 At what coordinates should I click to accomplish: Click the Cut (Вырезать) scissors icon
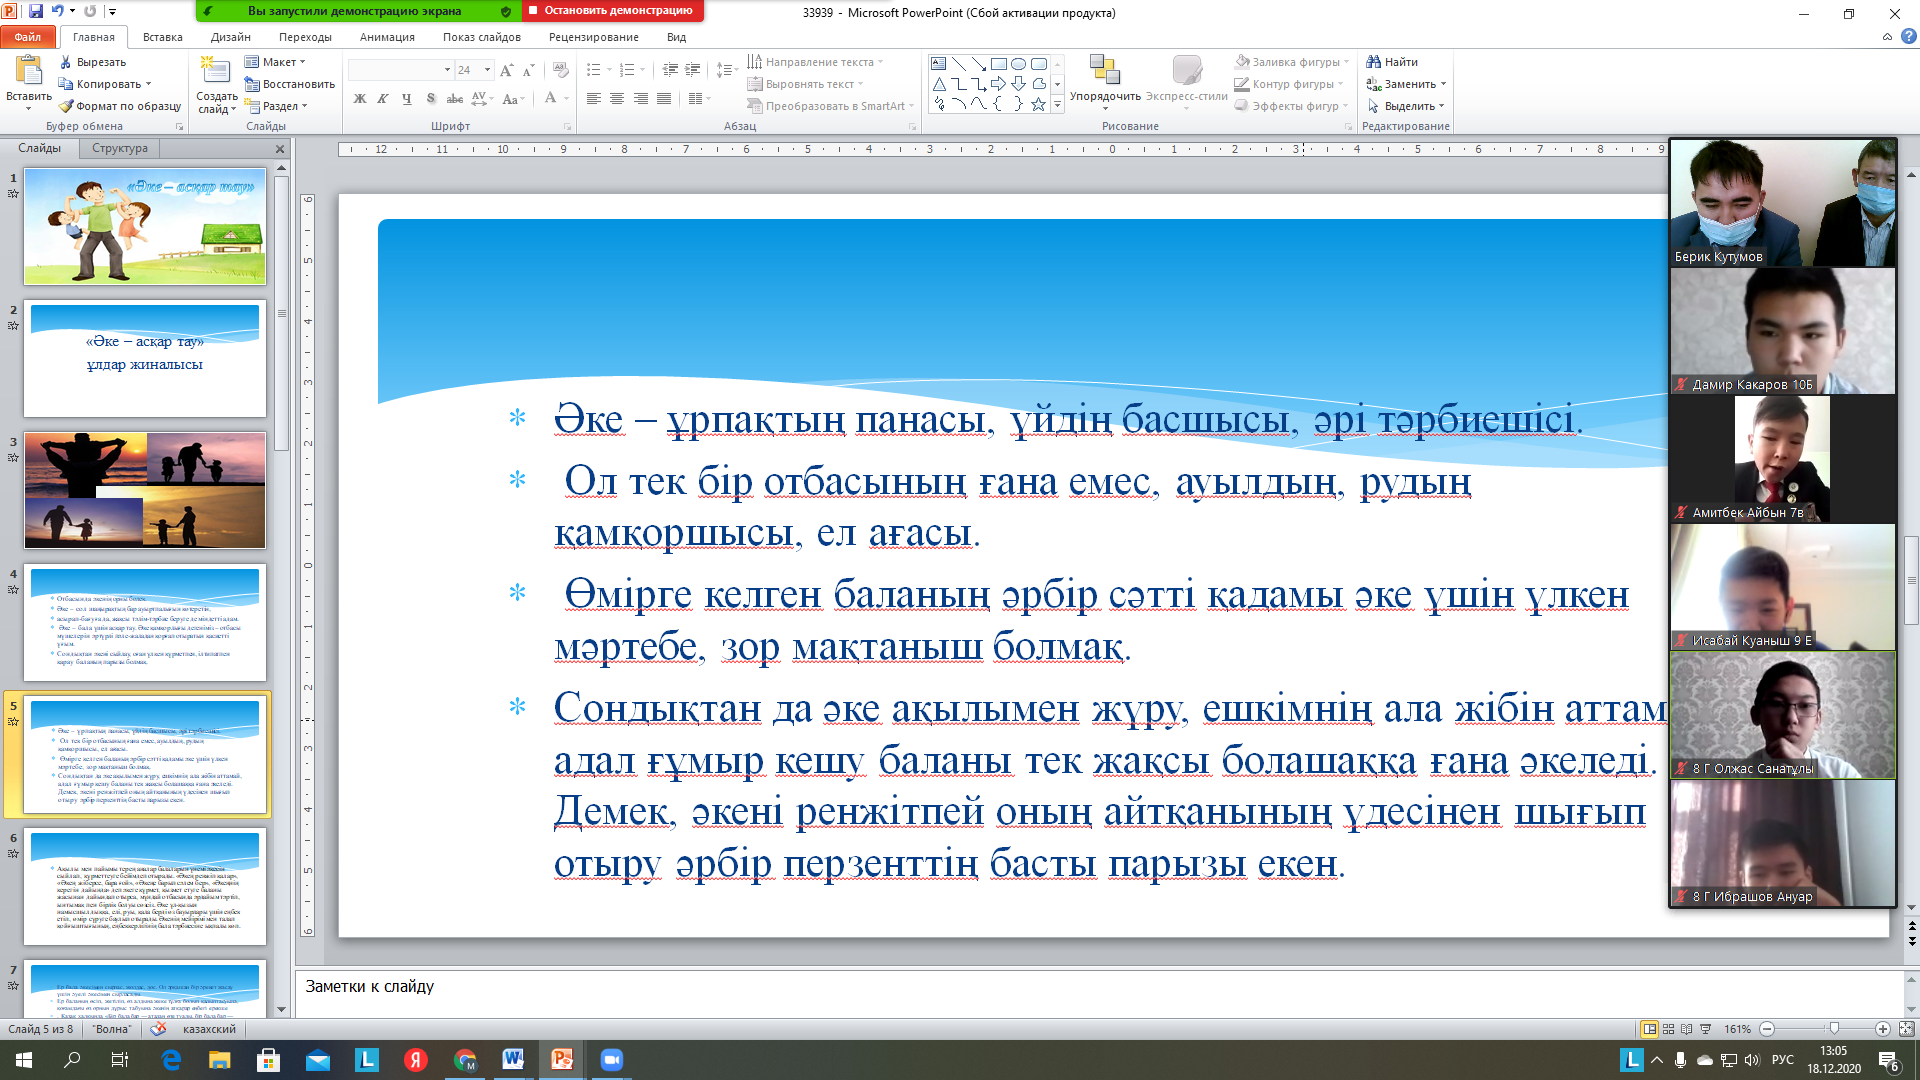66,62
